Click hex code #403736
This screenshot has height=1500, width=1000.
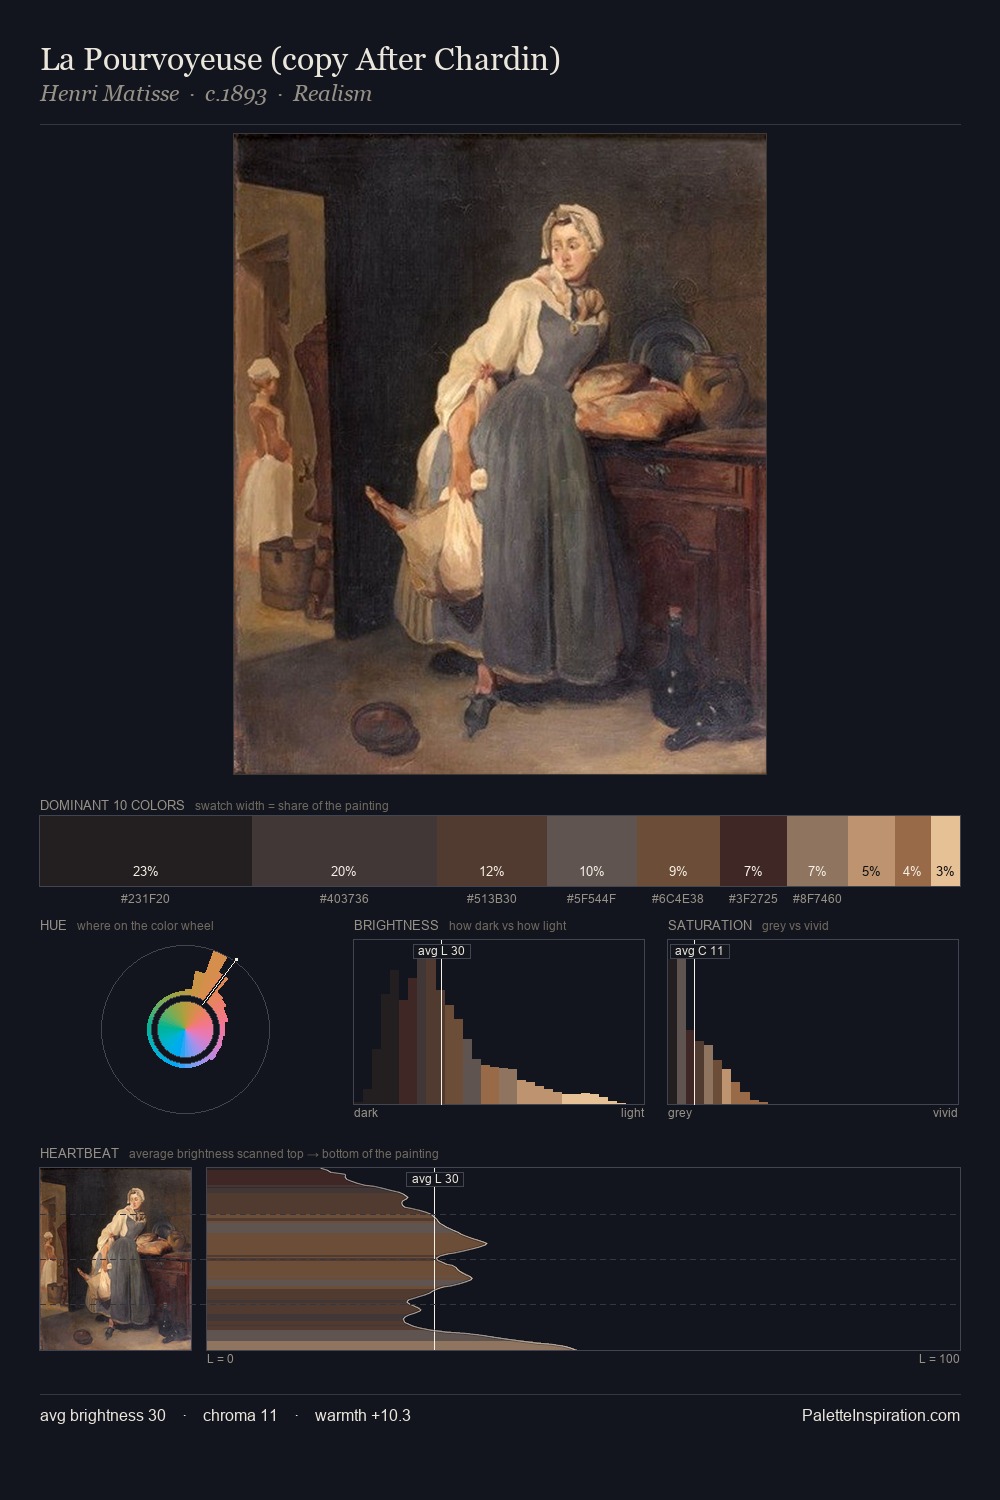pos(344,899)
